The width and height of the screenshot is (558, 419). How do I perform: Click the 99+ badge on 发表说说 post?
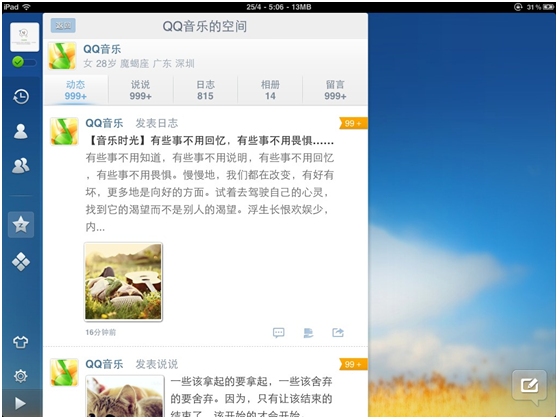click(x=353, y=364)
